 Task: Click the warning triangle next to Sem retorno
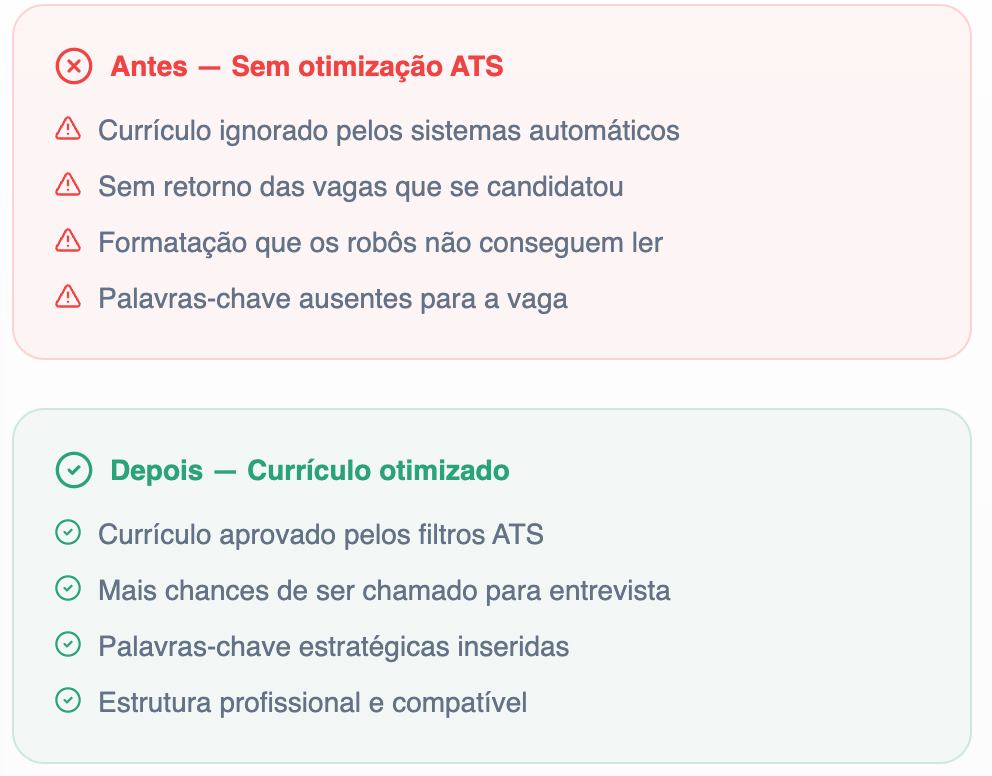(x=67, y=185)
